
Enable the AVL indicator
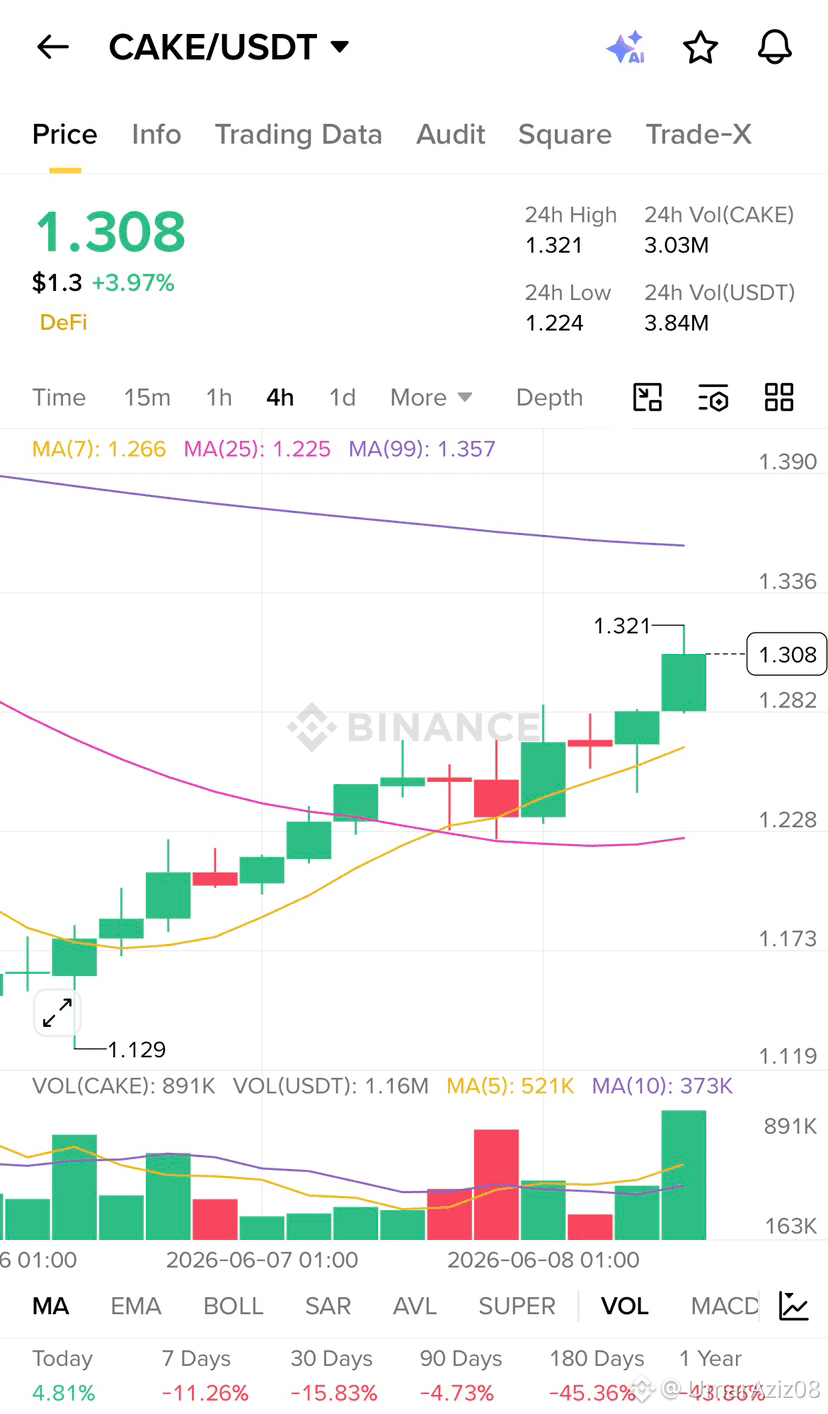415,1306
